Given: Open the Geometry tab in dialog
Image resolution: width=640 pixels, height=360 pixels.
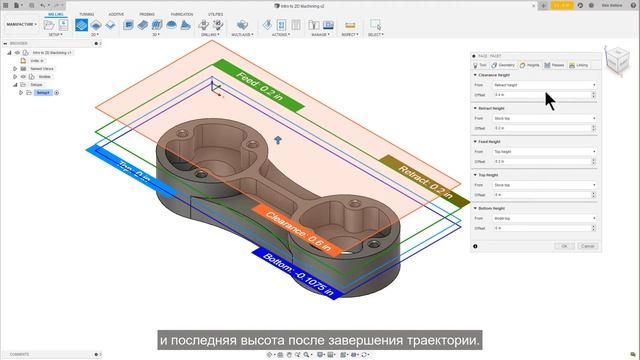Looking at the screenshot, I should (x=503, y=65).
